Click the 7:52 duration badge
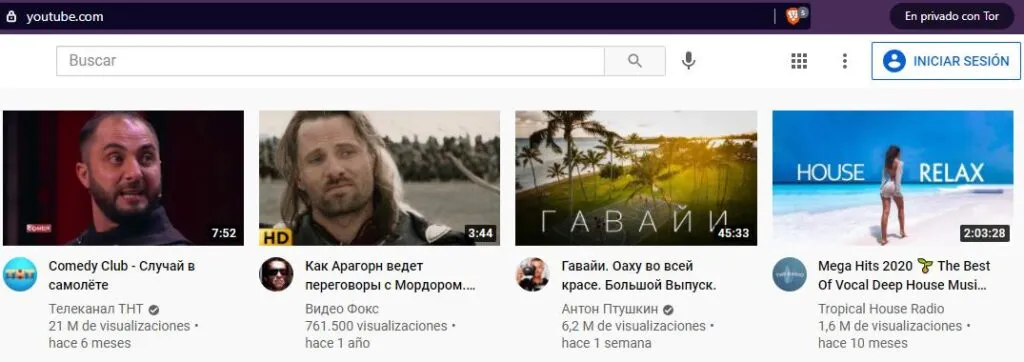This screenshot has height=362, width=1024. coord(224,233)
